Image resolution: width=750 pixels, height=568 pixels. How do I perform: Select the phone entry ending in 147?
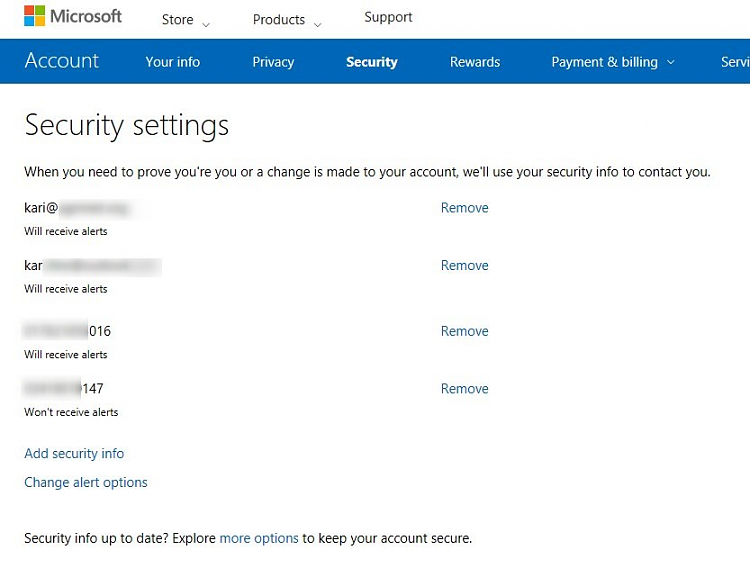[x=64, y=389]
